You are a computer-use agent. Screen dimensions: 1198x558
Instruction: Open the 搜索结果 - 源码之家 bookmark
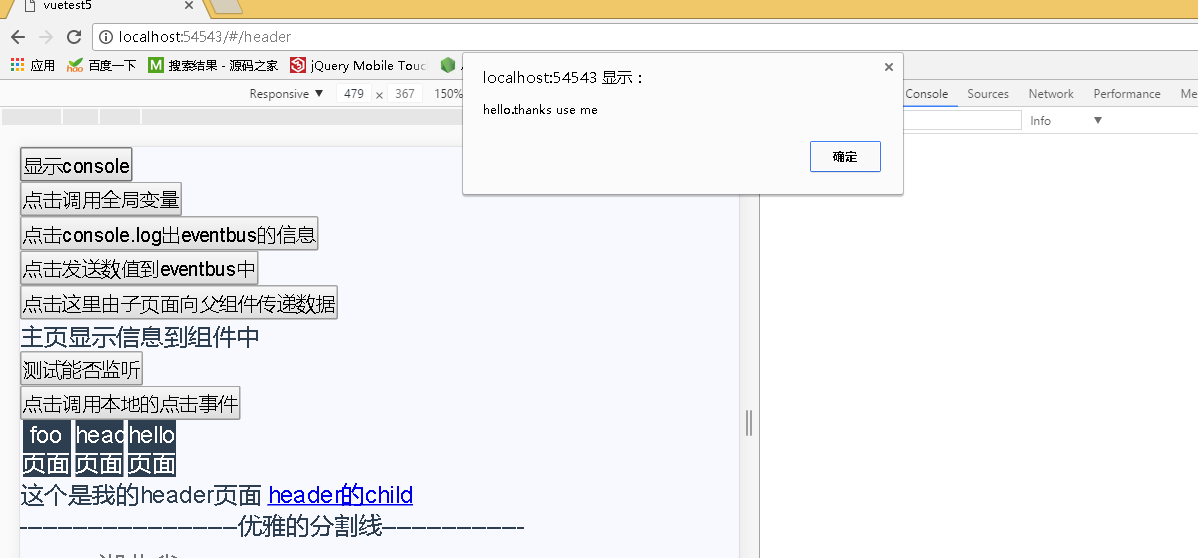(213, 66)
